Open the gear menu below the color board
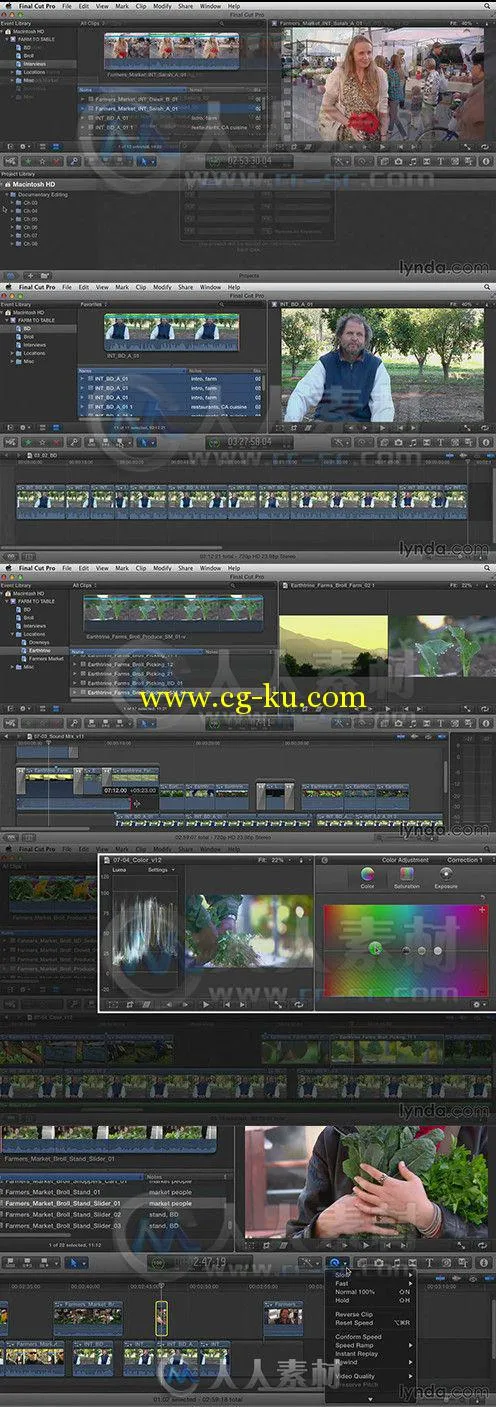This screenshot has width=496, height=1407. pyautogui.click(x=479, y=1003)
